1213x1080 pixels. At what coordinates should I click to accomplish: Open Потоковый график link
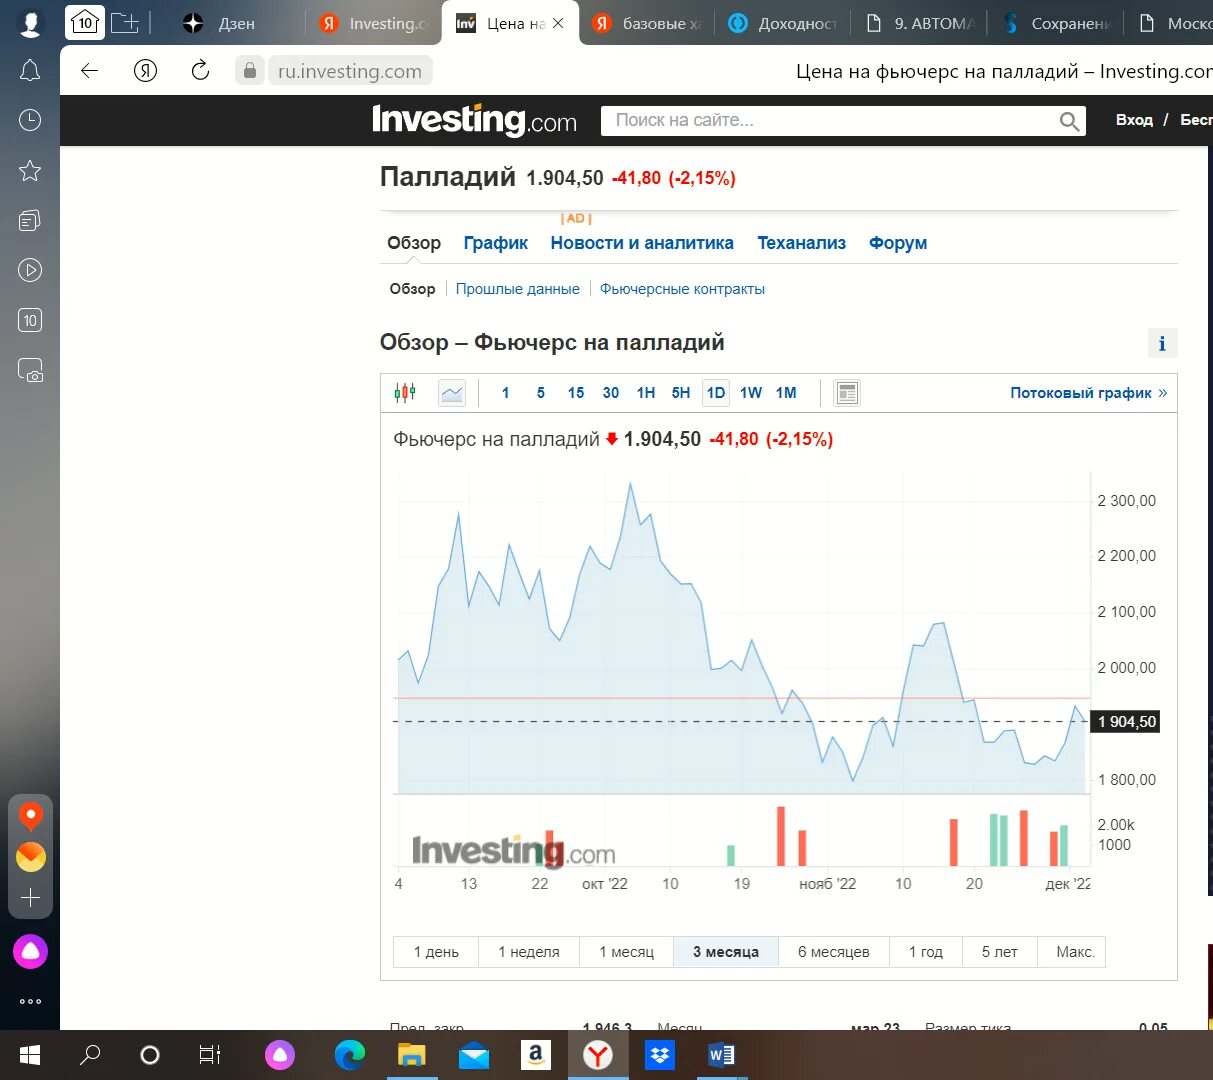tap(1088, 393)
